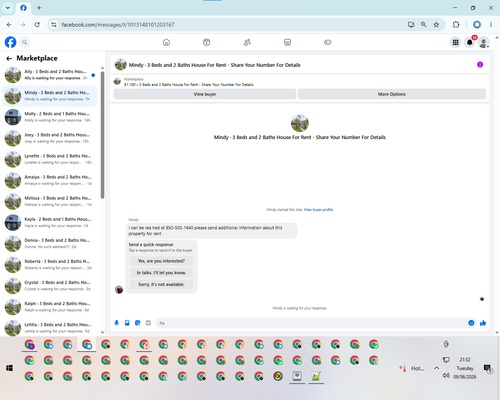Open the Facebook search icon
The image size is (500, 400).
point(24,42)
